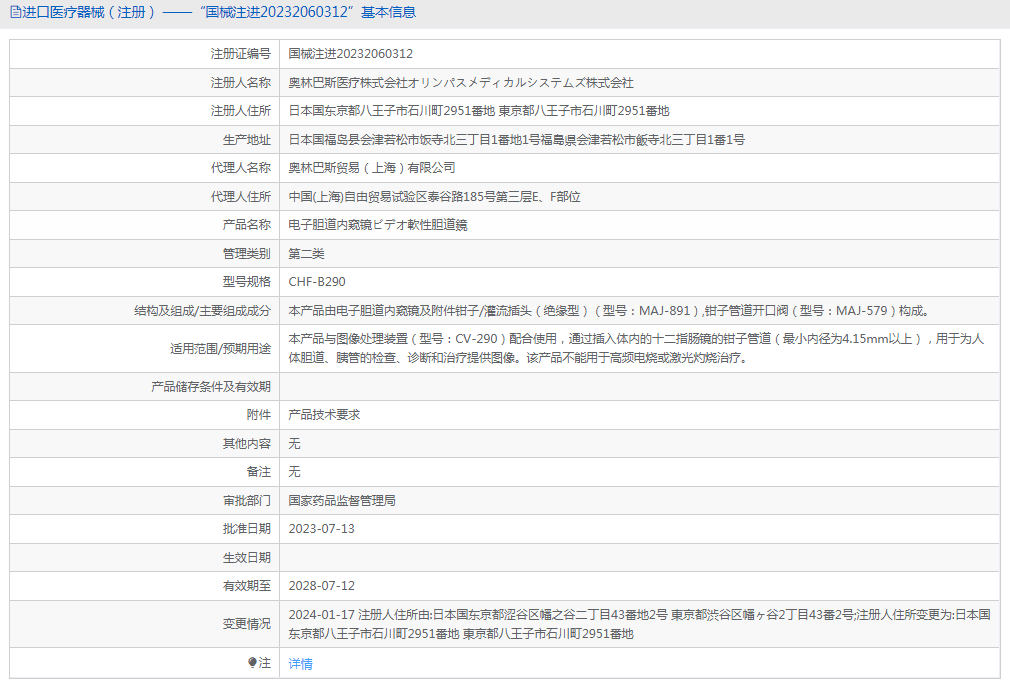Image resolution: width=1010 pixels, height=686 pixels.
Task: Click the 批准日期 label cell
Action: [x=144, y=529]
